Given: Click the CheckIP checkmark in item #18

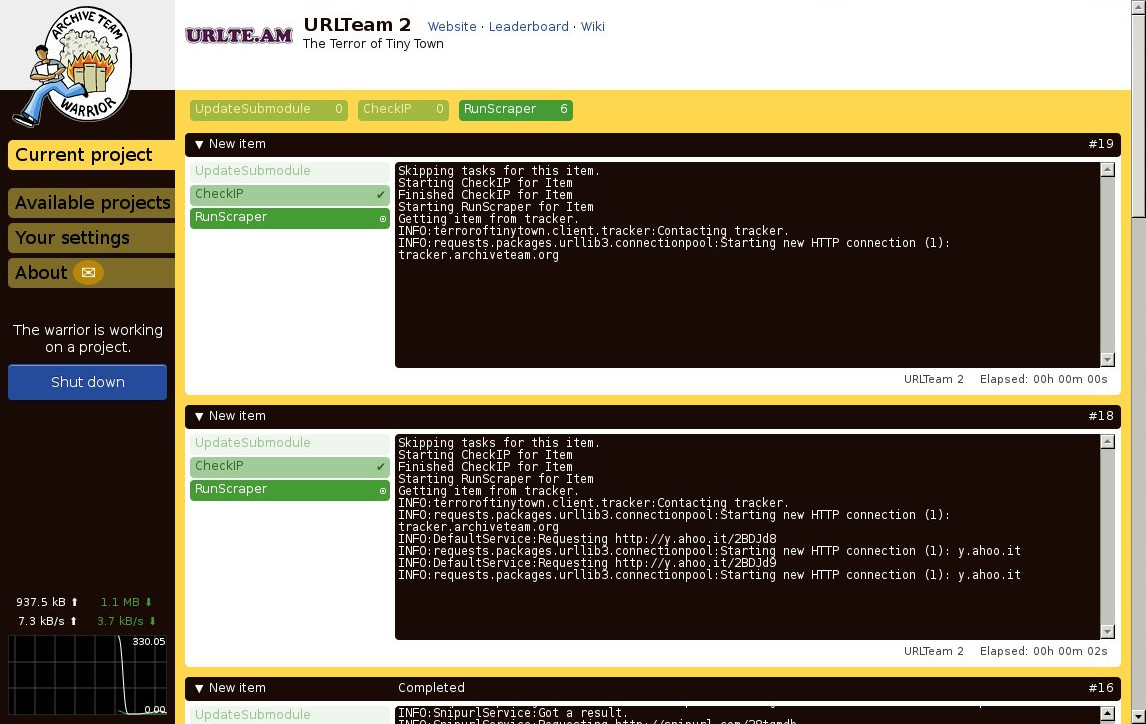Looking at the screenshot, I should [381, 467].
